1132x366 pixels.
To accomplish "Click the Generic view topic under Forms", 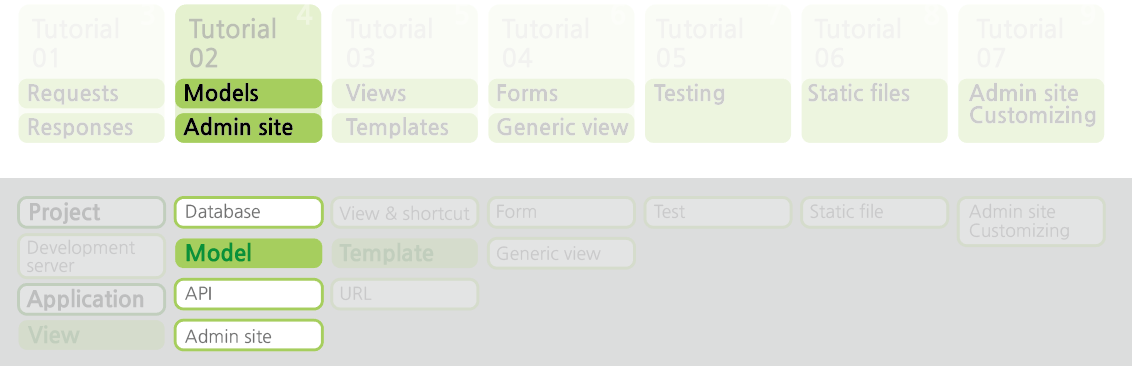I will pos(561,128).
